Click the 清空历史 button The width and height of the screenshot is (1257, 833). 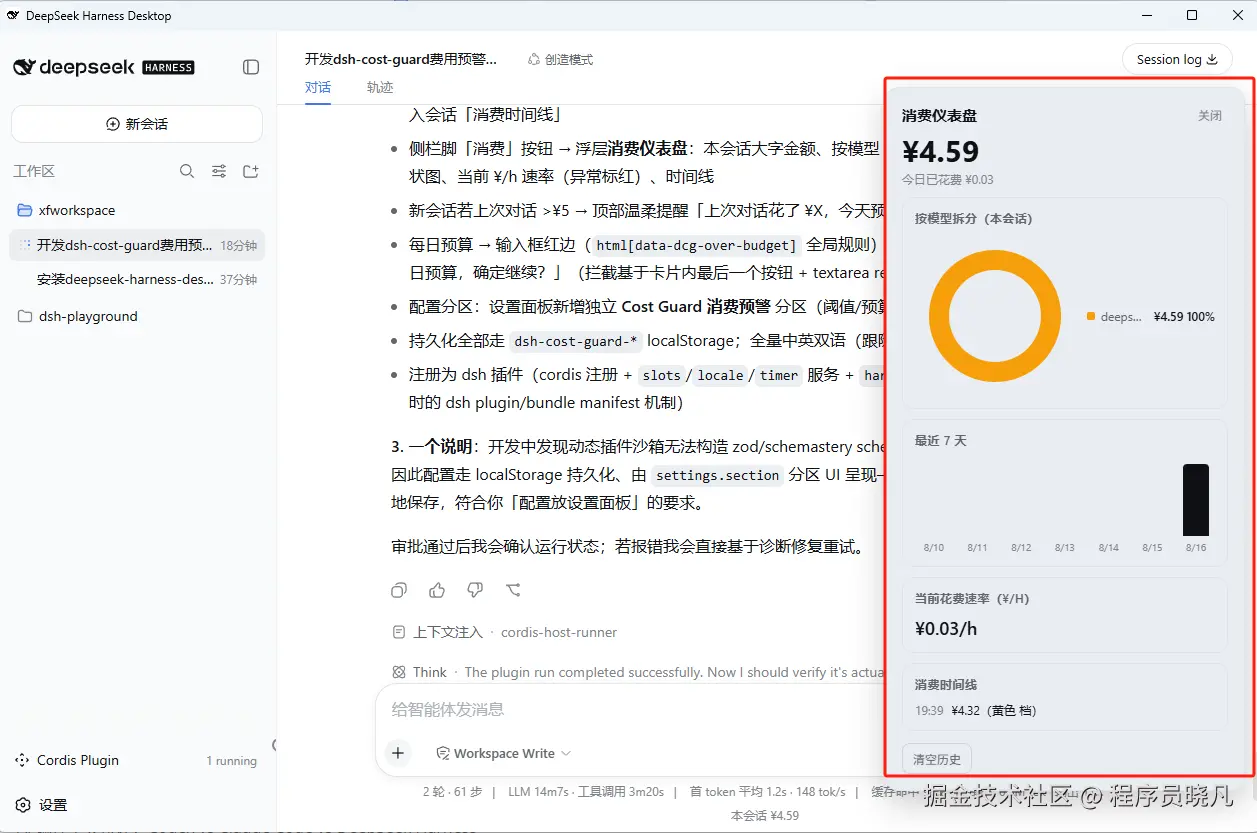937,760
